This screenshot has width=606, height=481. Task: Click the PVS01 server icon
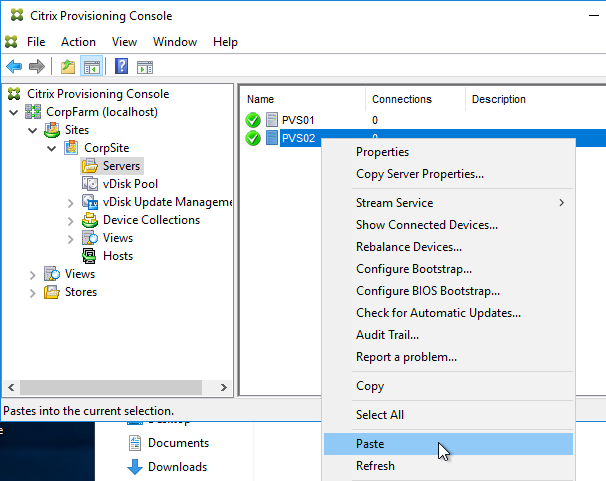[272, 120]
